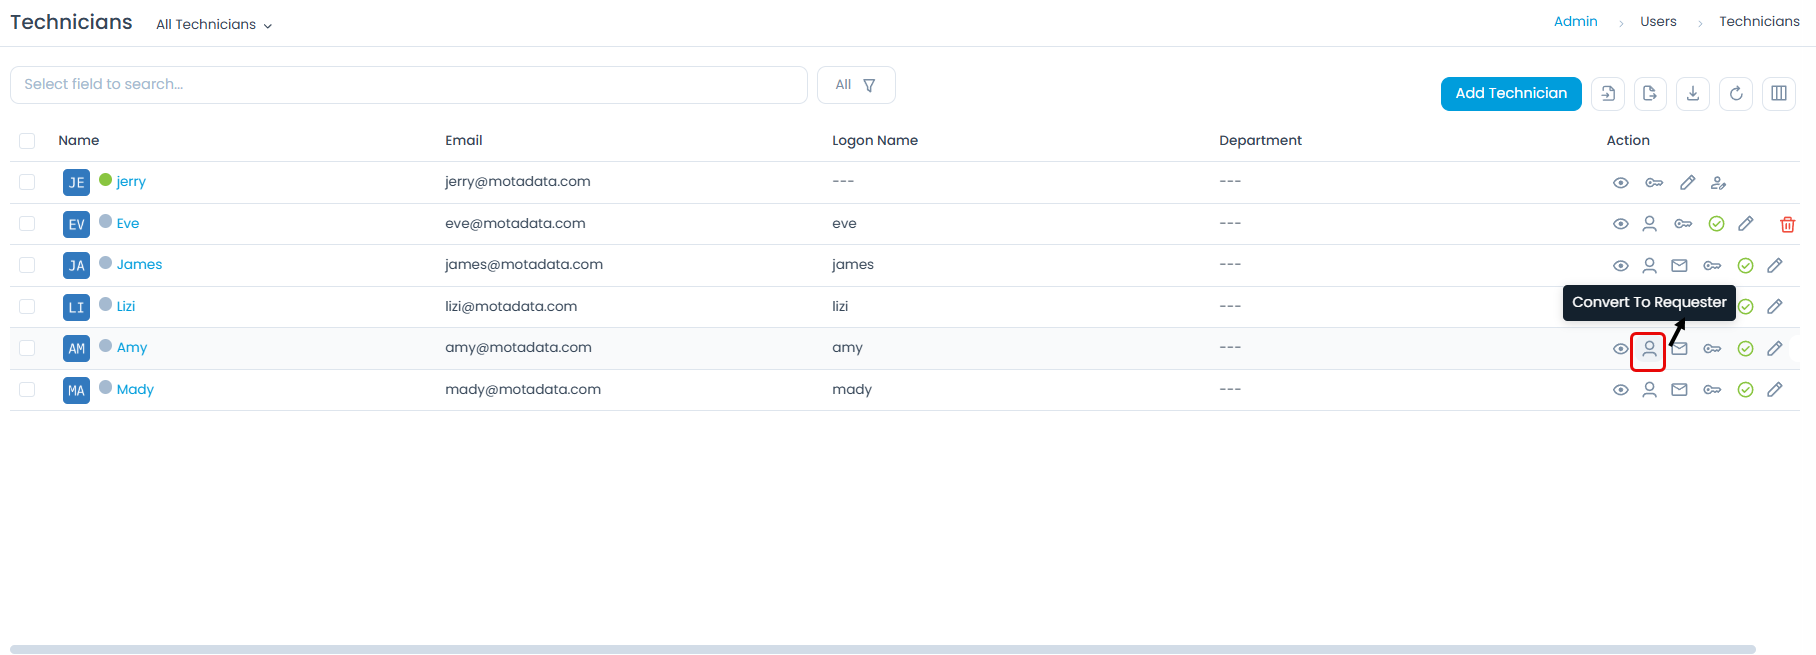This screenshot has height=655, width=1816.
Task: Click the import technicians icon
Action: (x=1608, y=93)
